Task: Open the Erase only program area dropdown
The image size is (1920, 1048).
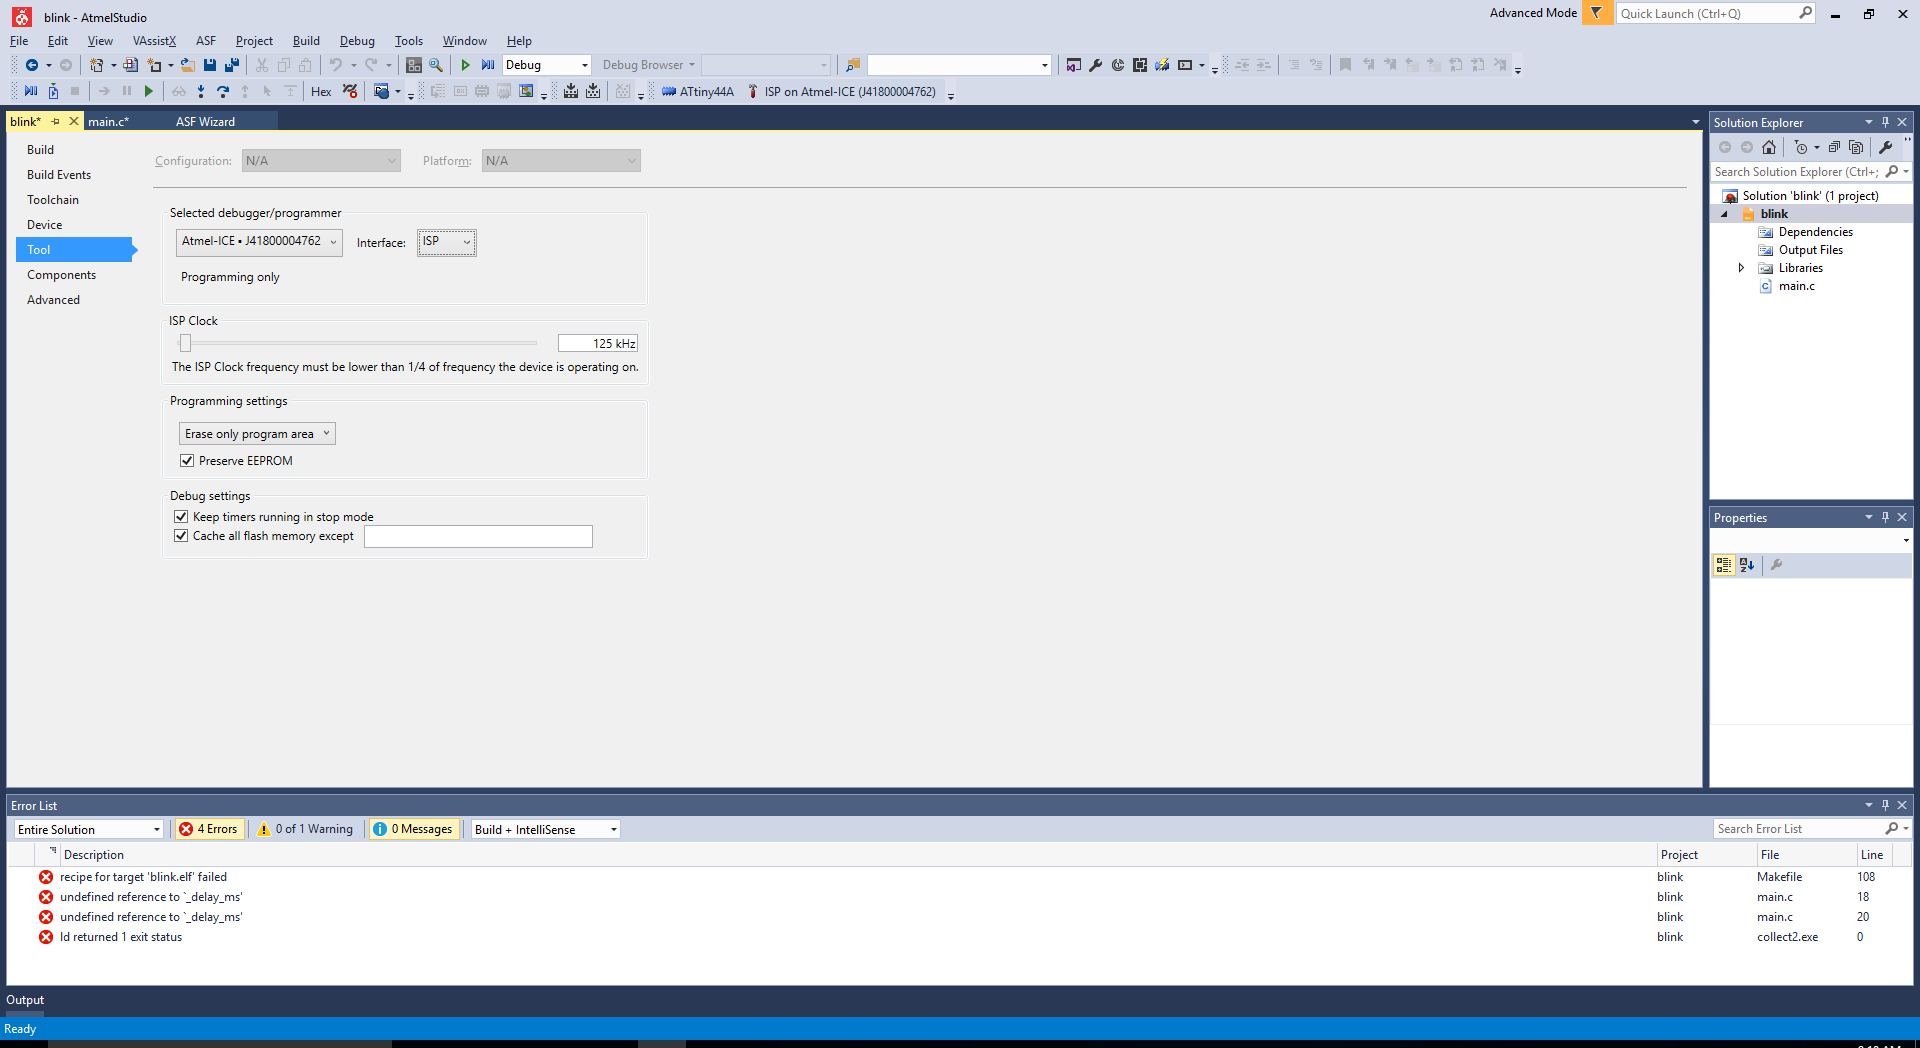Action: tap(257, 434)
